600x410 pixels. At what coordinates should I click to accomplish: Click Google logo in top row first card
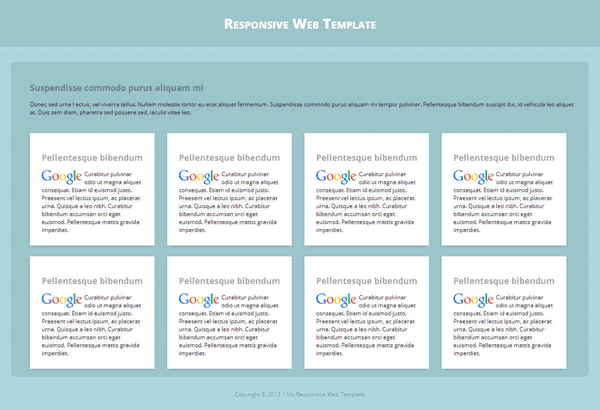[x=62, y=177]
